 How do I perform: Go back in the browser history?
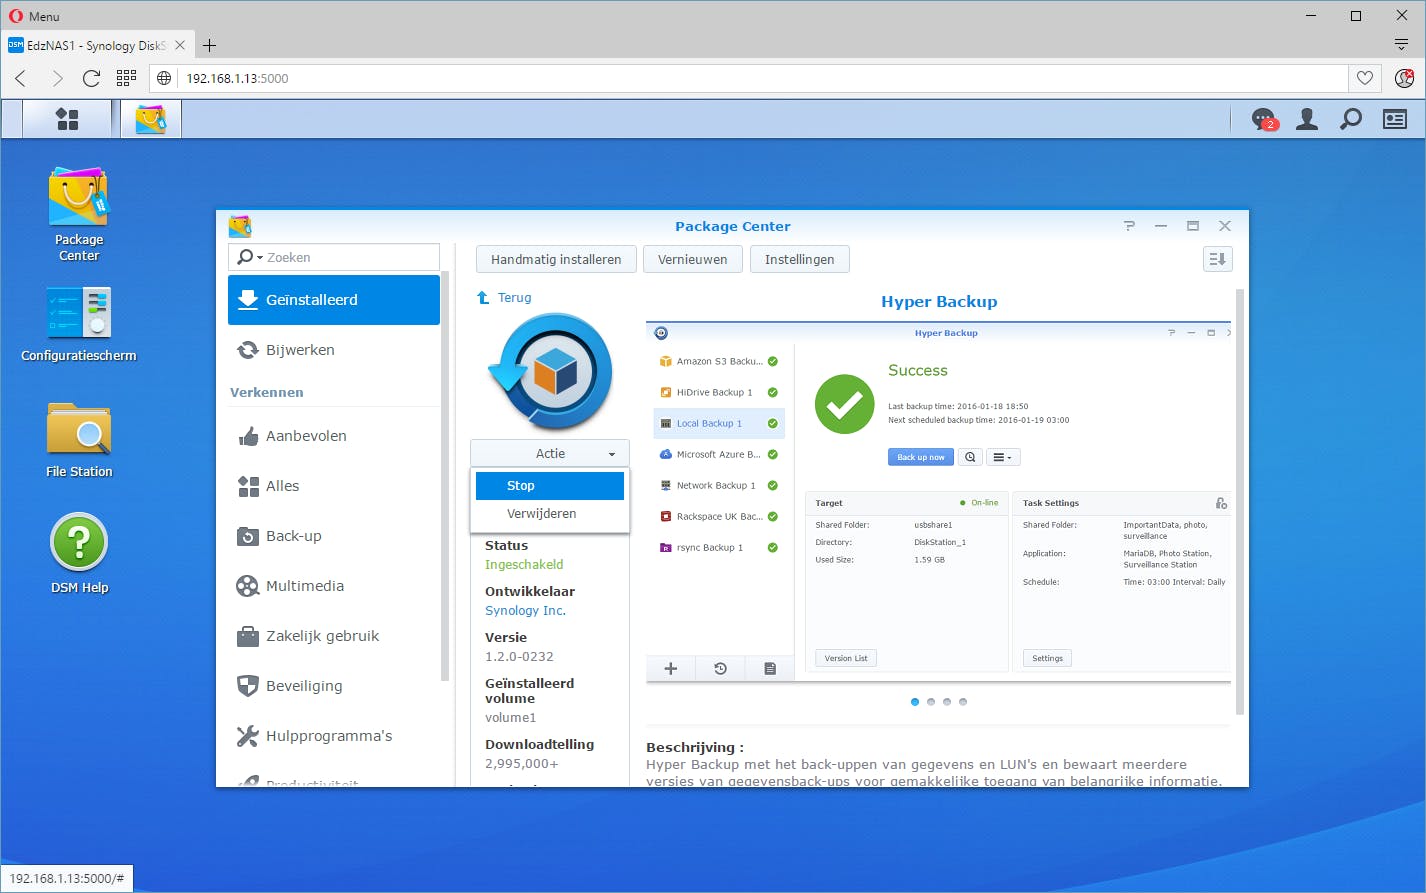21,78
